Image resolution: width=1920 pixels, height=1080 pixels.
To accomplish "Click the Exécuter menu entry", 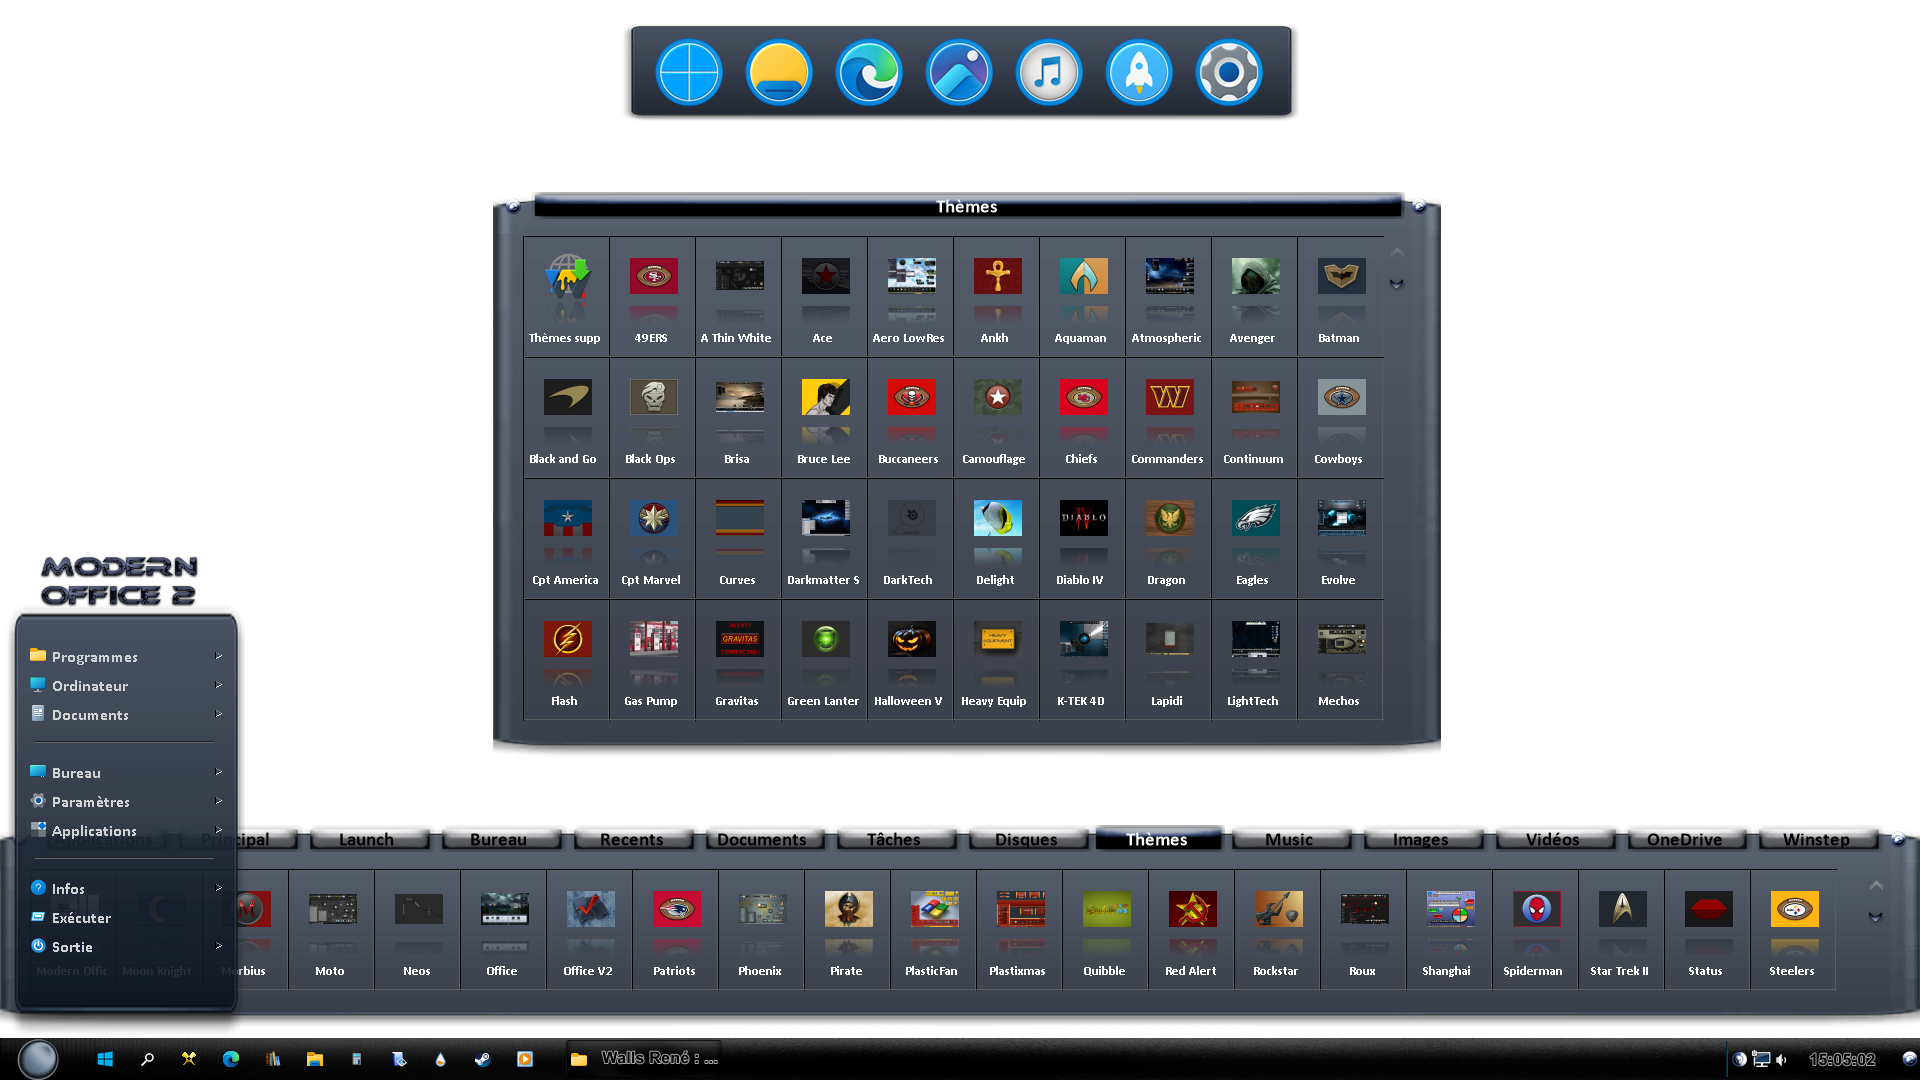I will point(81,918).
